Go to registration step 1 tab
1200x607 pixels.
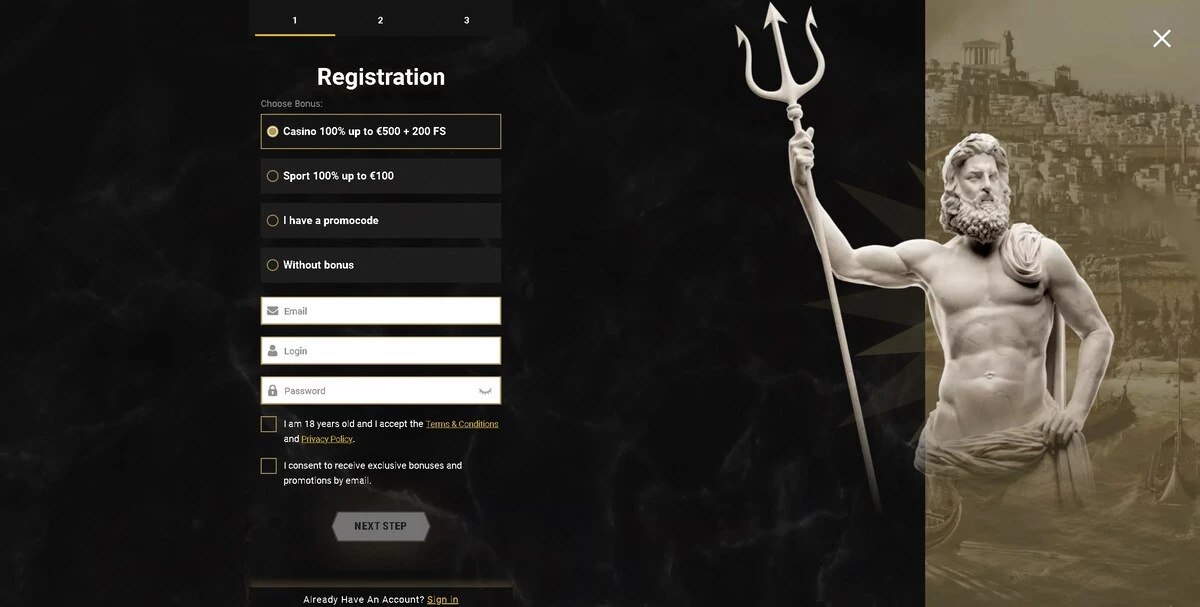coord(295,19)
